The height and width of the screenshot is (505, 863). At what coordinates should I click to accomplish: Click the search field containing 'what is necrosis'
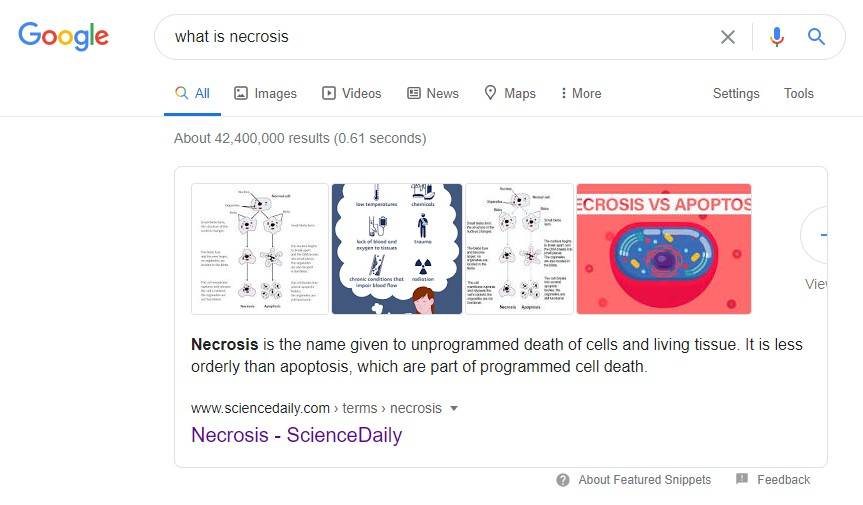(x=435, y=37)
